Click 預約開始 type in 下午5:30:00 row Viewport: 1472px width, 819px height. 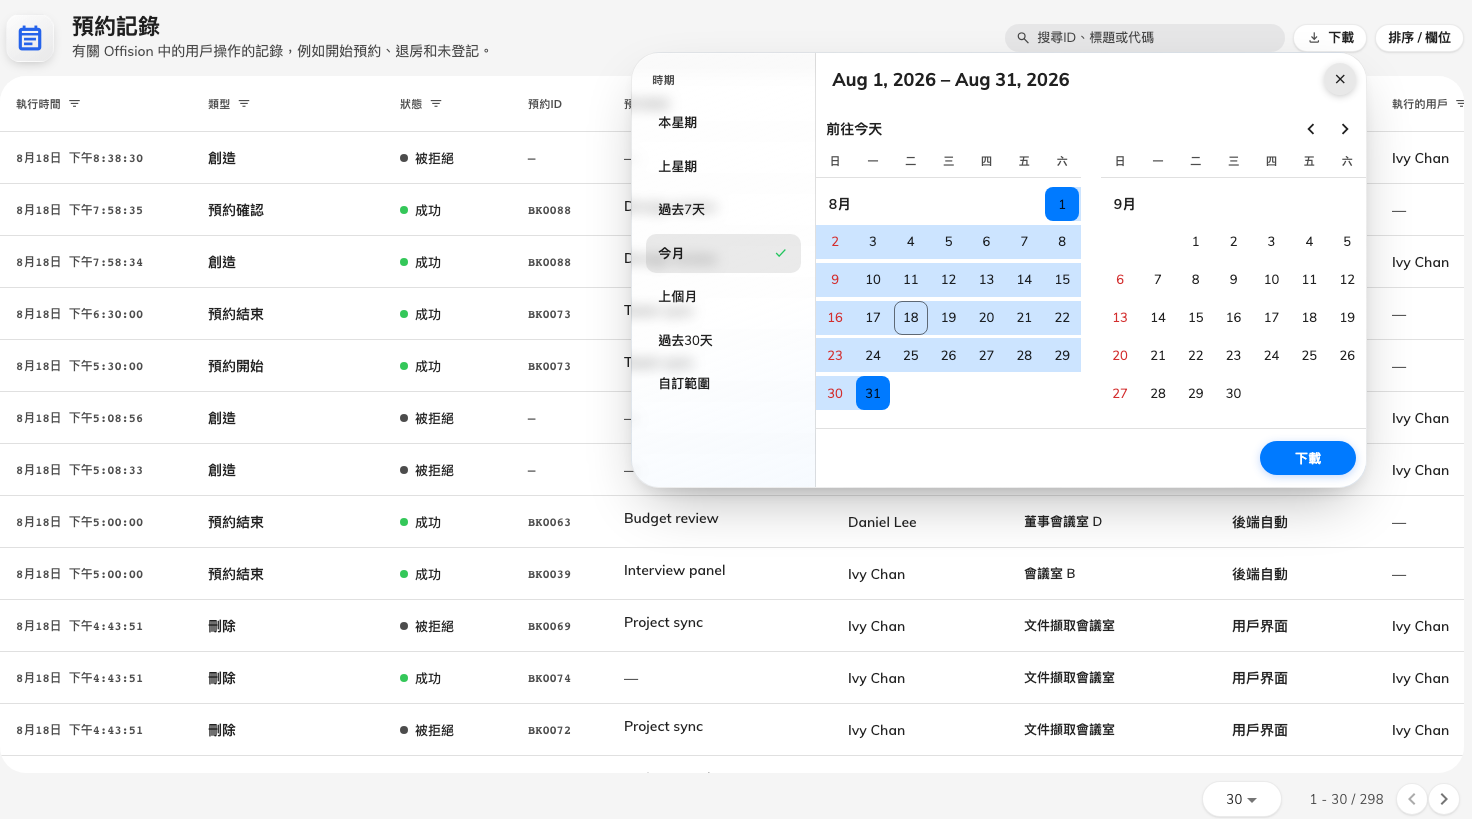click(x=236, y=366)
